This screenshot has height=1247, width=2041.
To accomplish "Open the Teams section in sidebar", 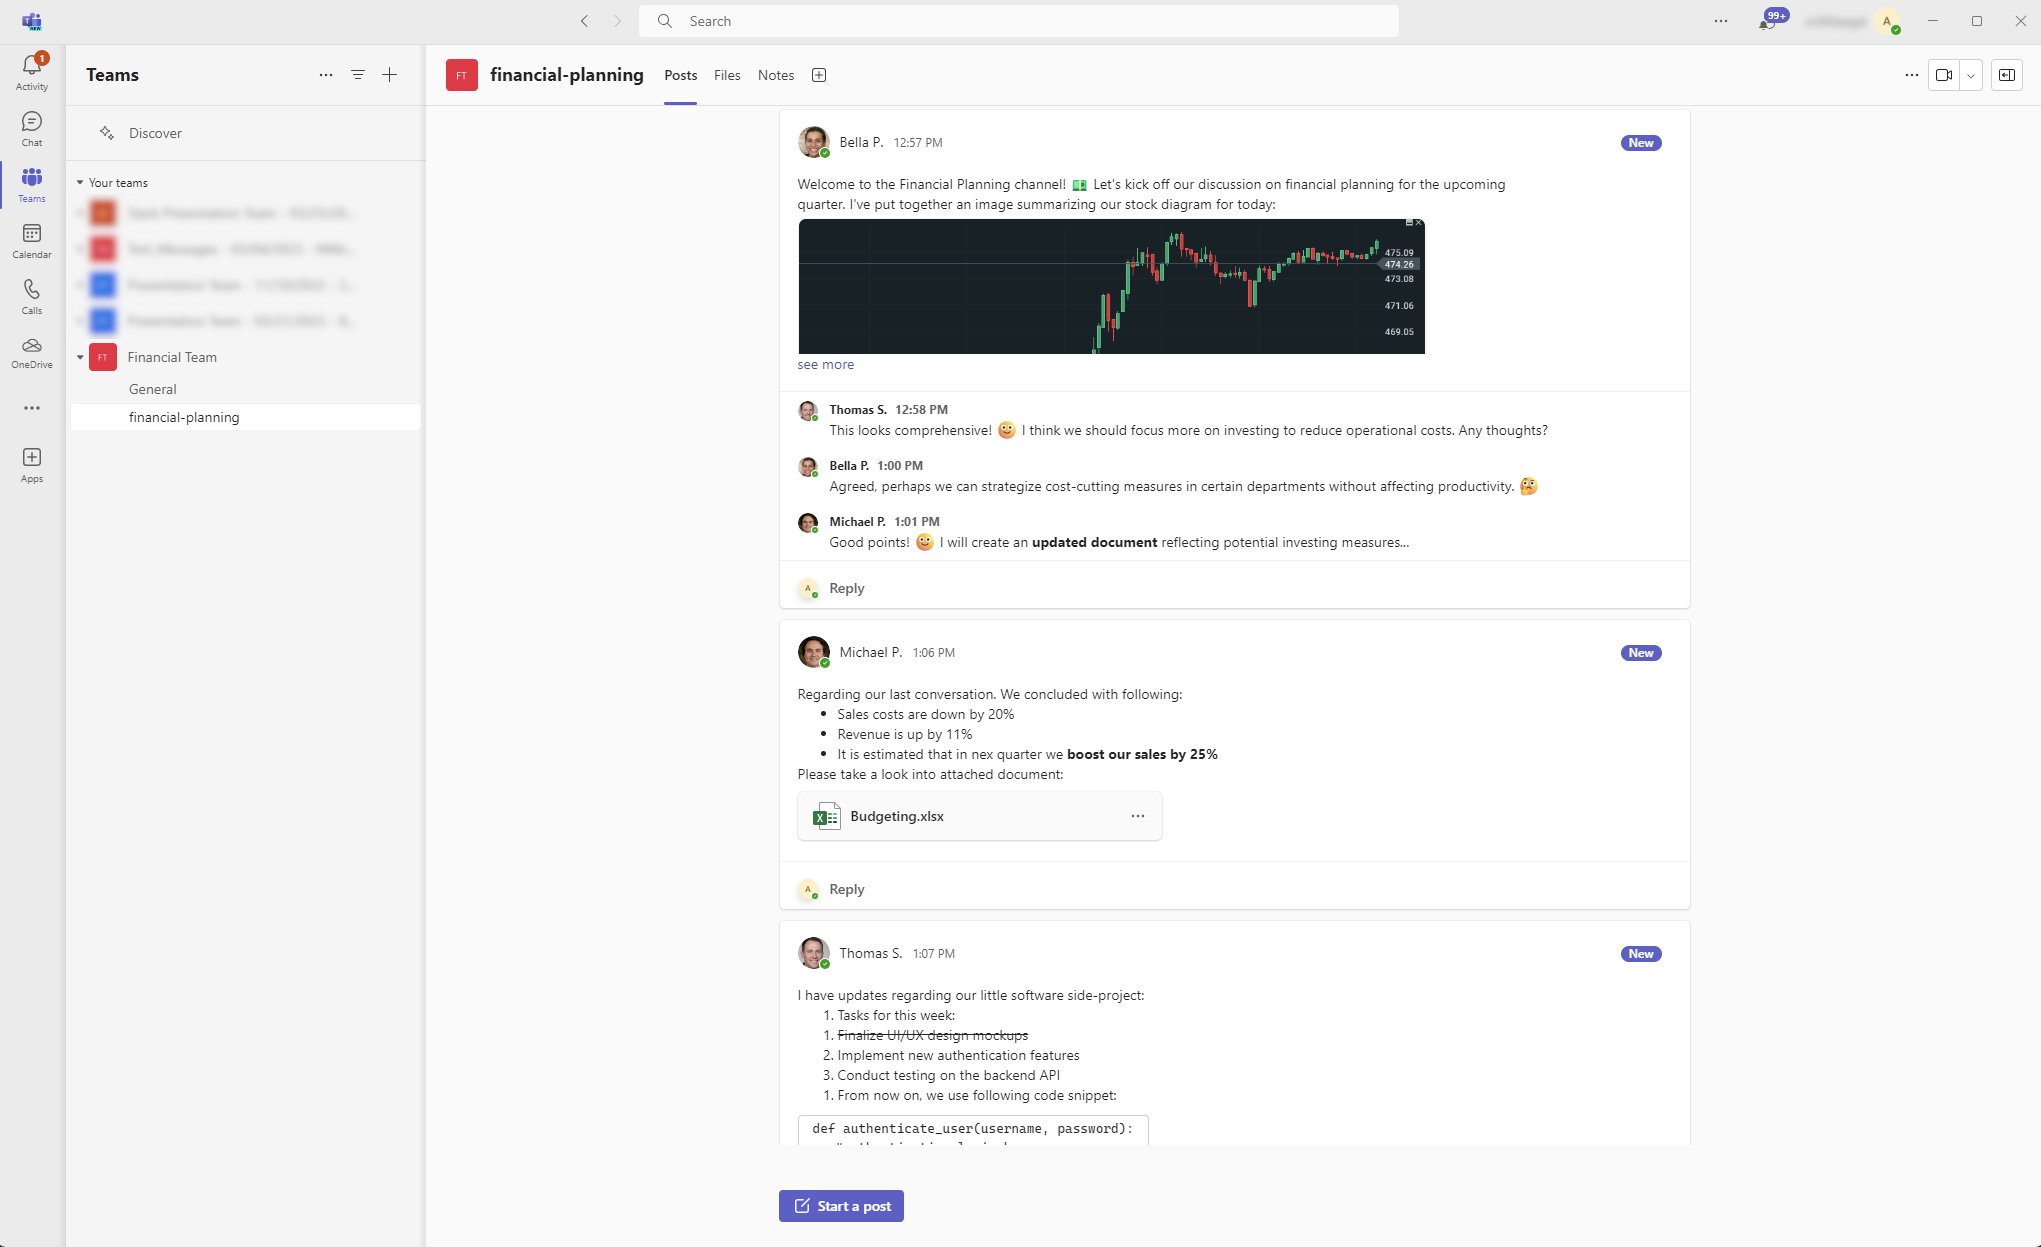I will click(x=32, y=185).
